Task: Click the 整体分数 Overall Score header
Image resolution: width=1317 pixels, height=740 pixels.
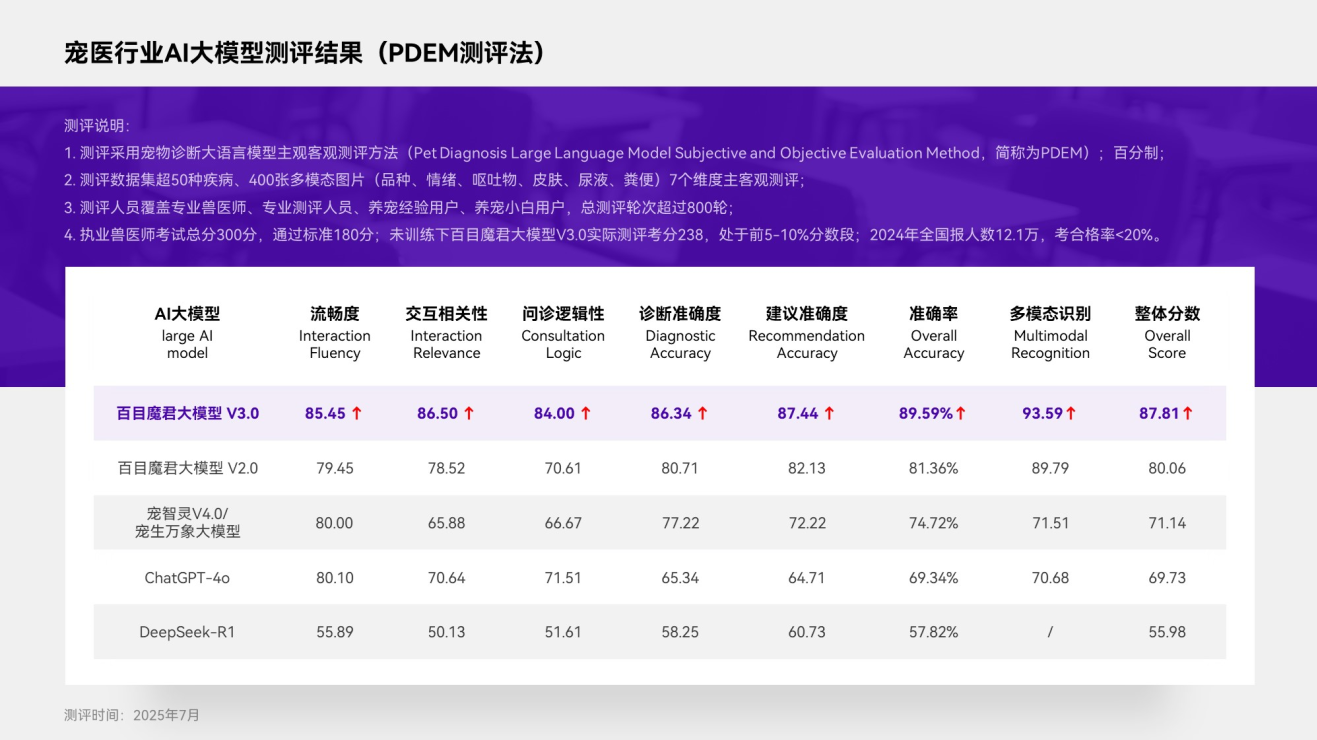Action: 1167,333
